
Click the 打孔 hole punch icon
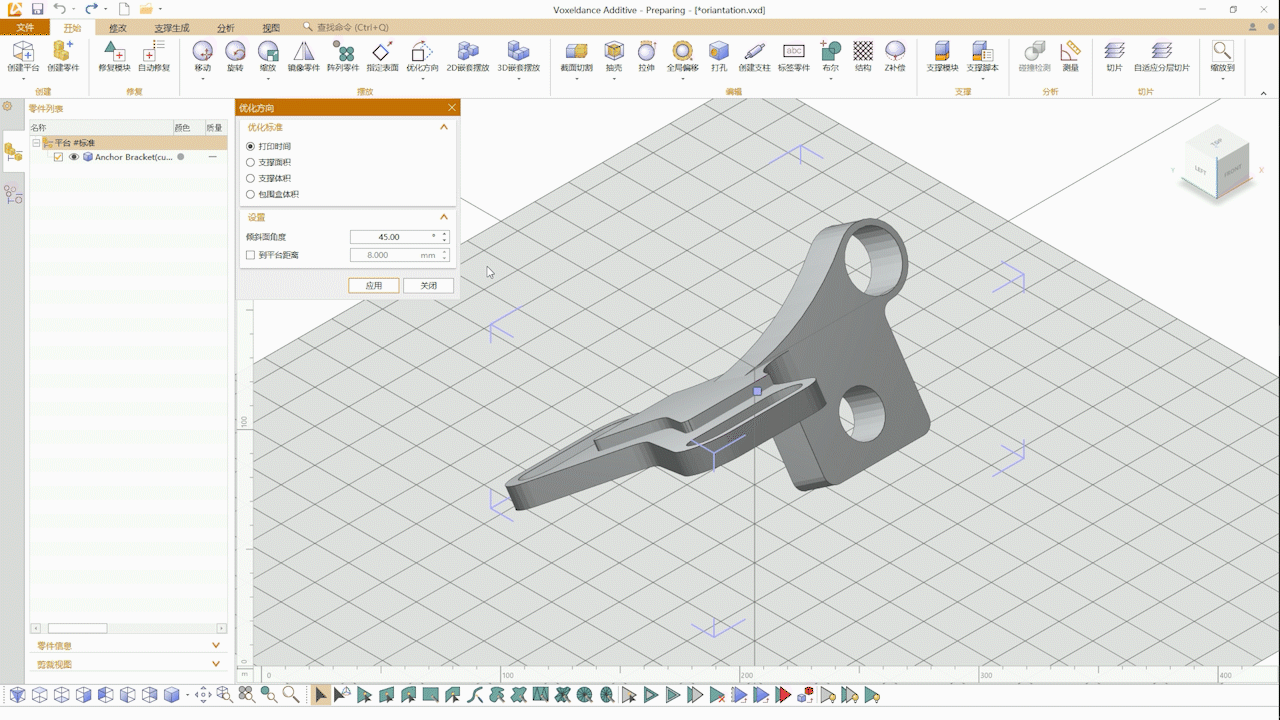pyautogui.click(x=718, y=51)
